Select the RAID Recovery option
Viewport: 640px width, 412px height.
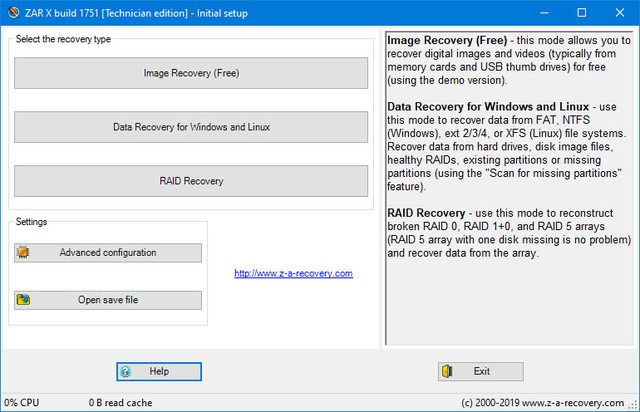(191, 181)
